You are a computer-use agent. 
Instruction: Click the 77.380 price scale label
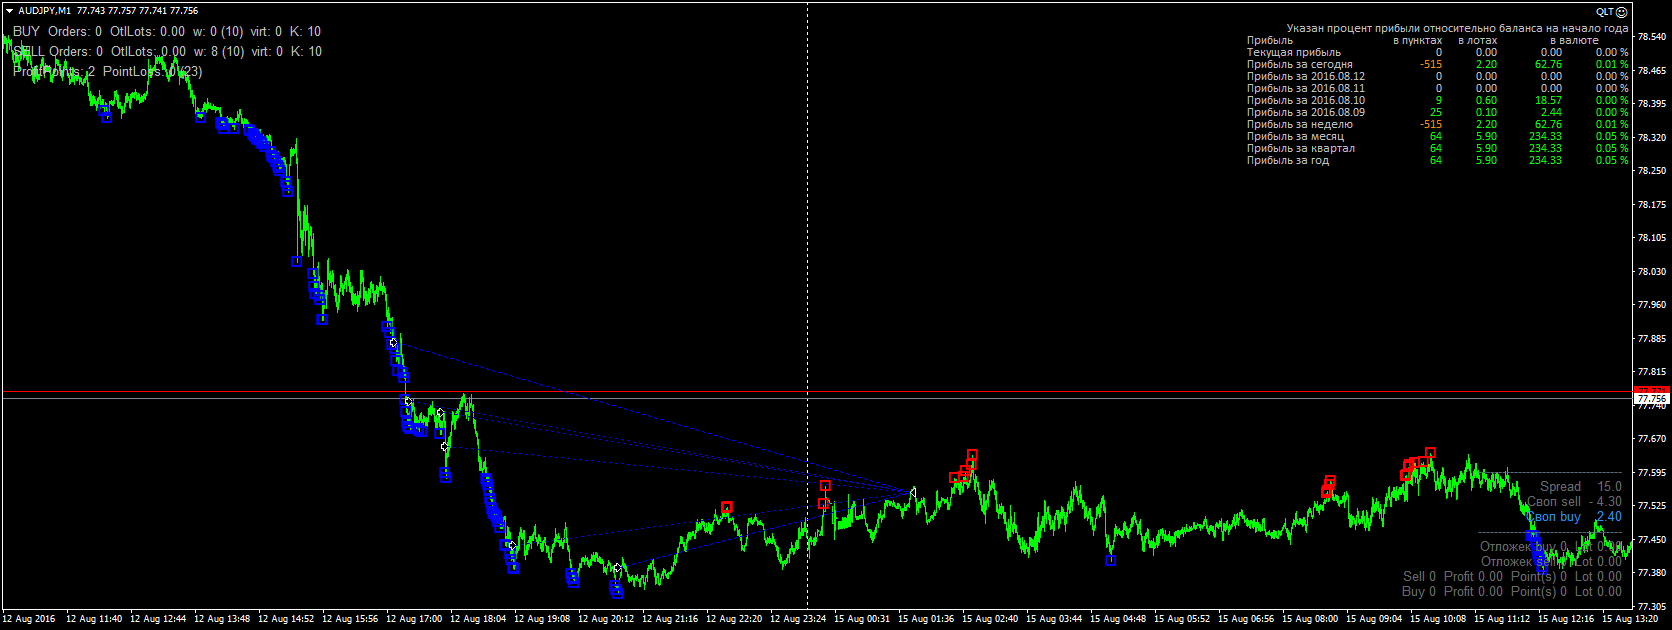[x=1651, y=573]
